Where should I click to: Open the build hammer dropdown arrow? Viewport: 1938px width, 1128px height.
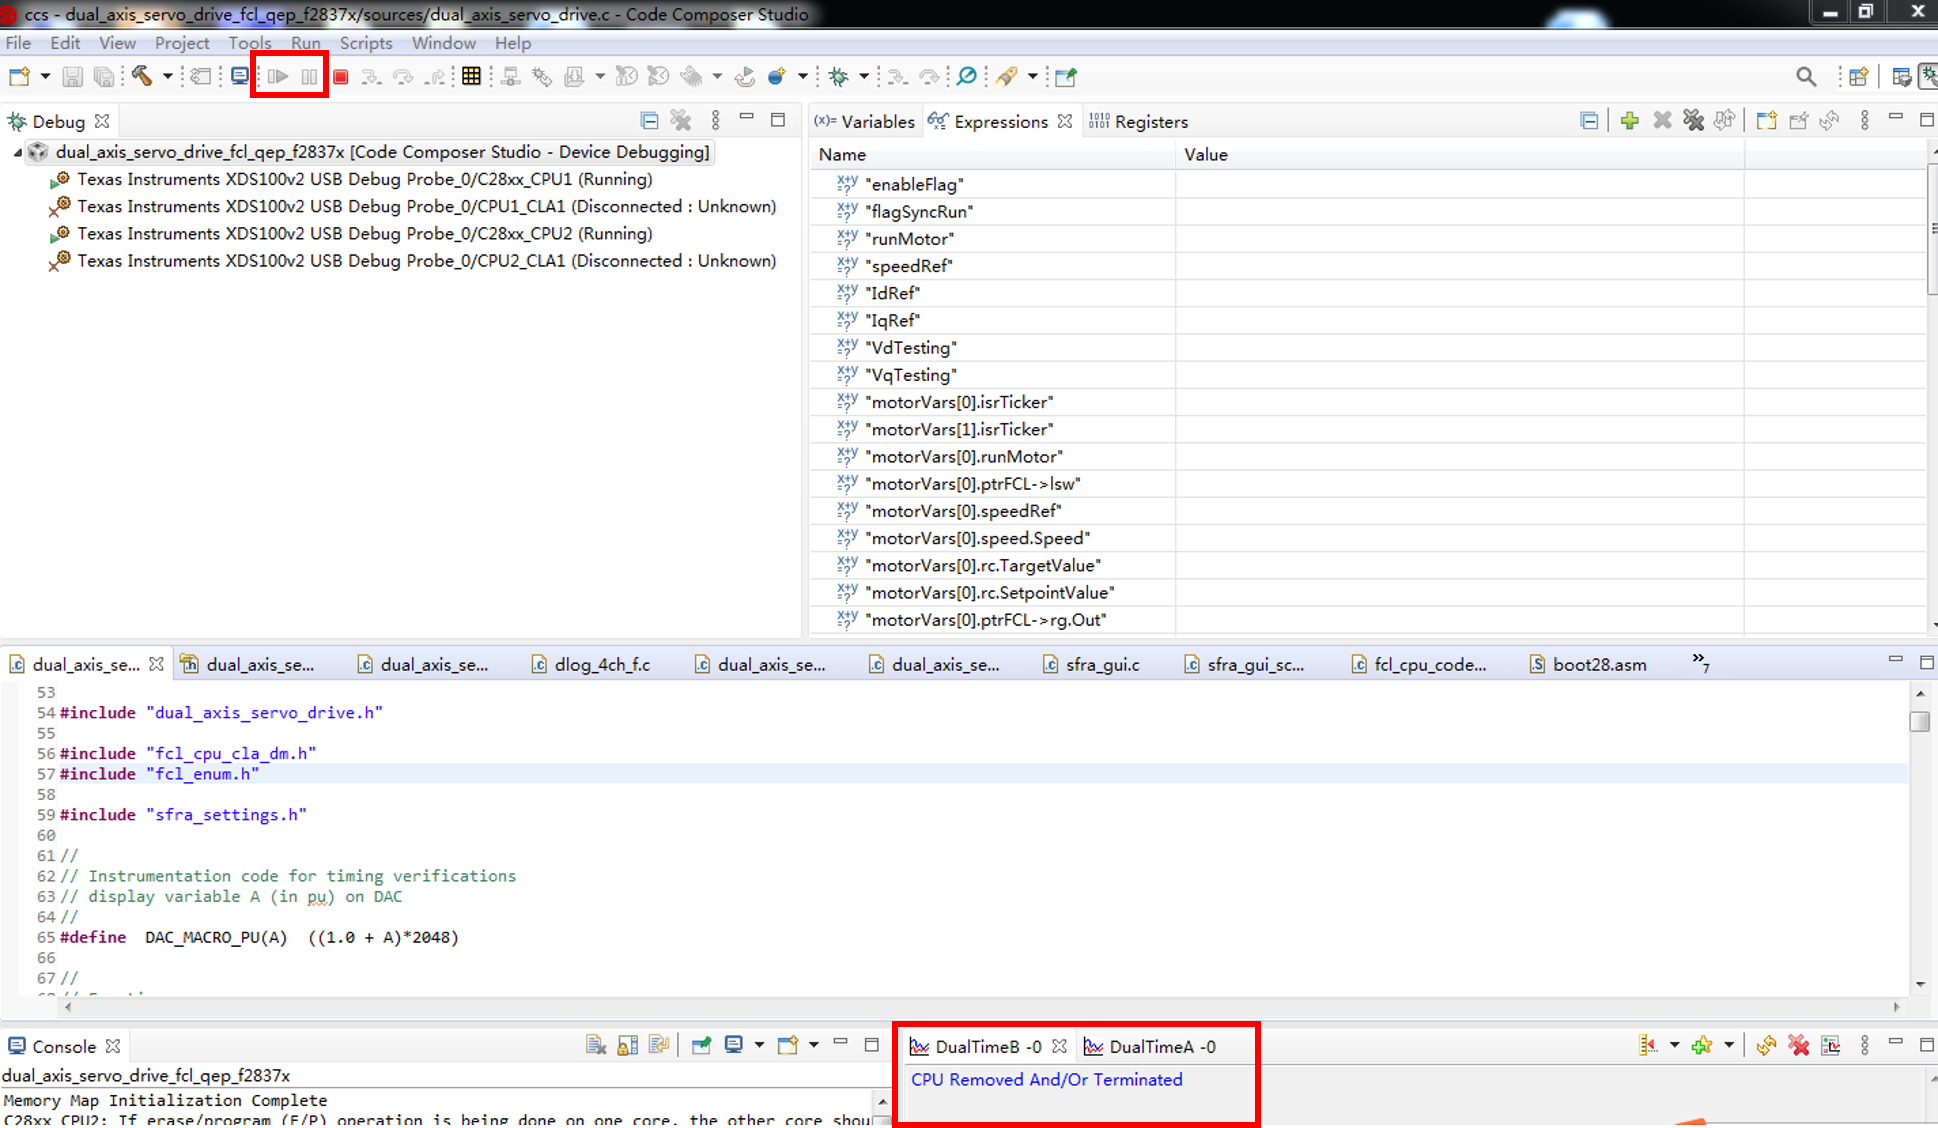pyautogui.click(x=167, y=76)
